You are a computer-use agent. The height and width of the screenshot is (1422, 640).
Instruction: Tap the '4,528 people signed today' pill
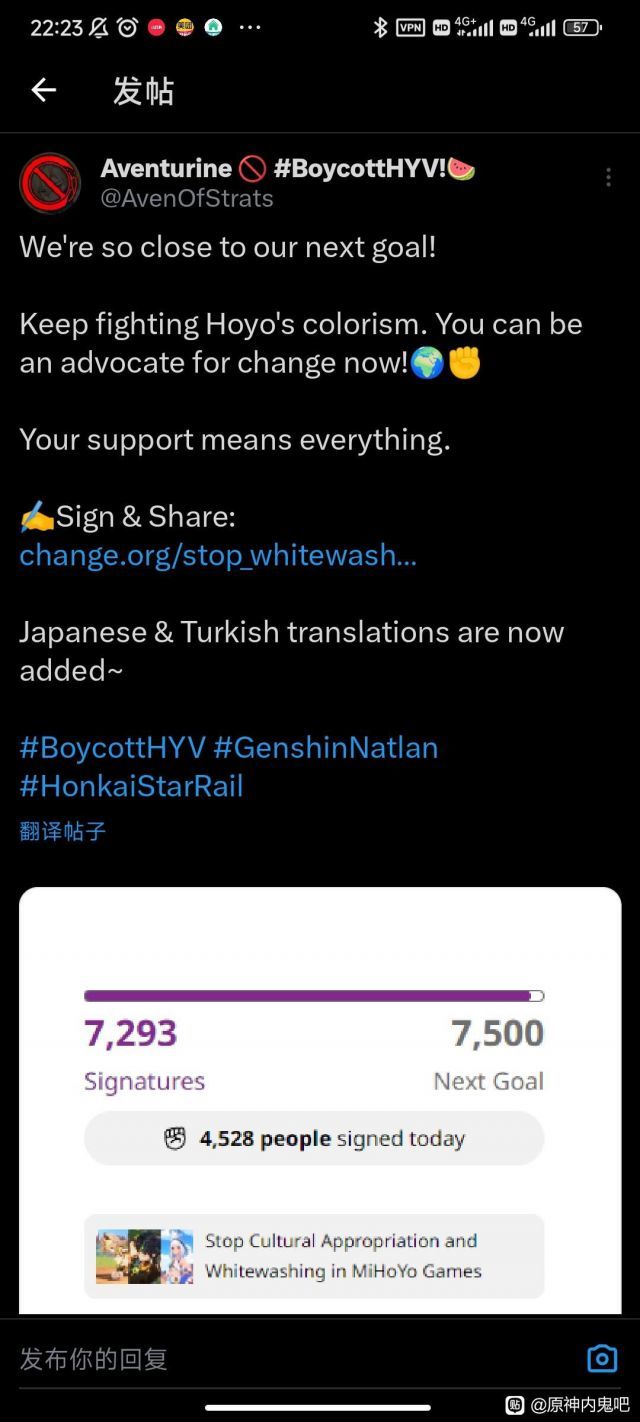coord(314,1138)
